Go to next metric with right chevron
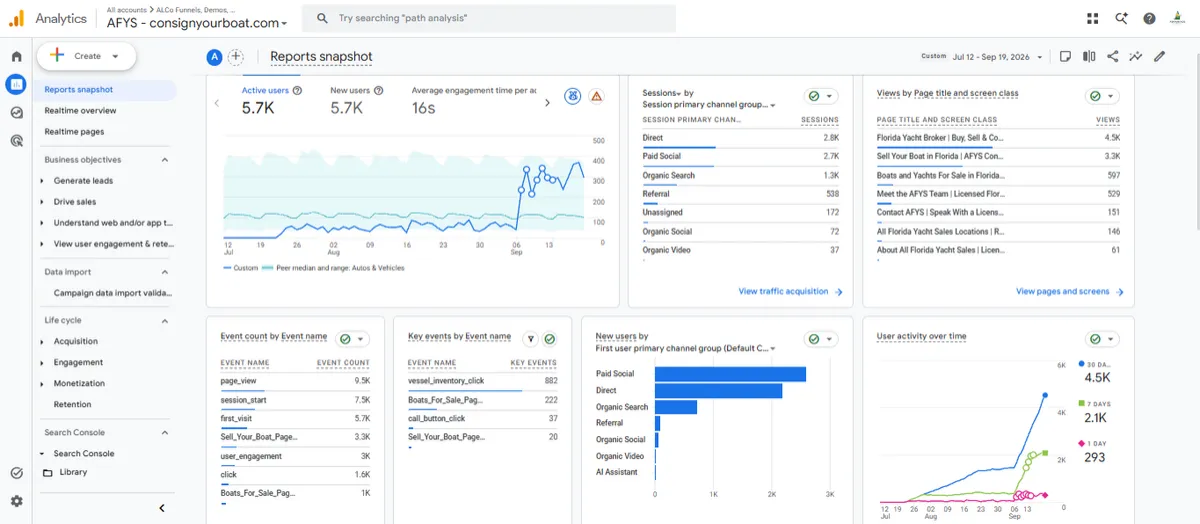The image size is (1200, 524). click(546, 102)
